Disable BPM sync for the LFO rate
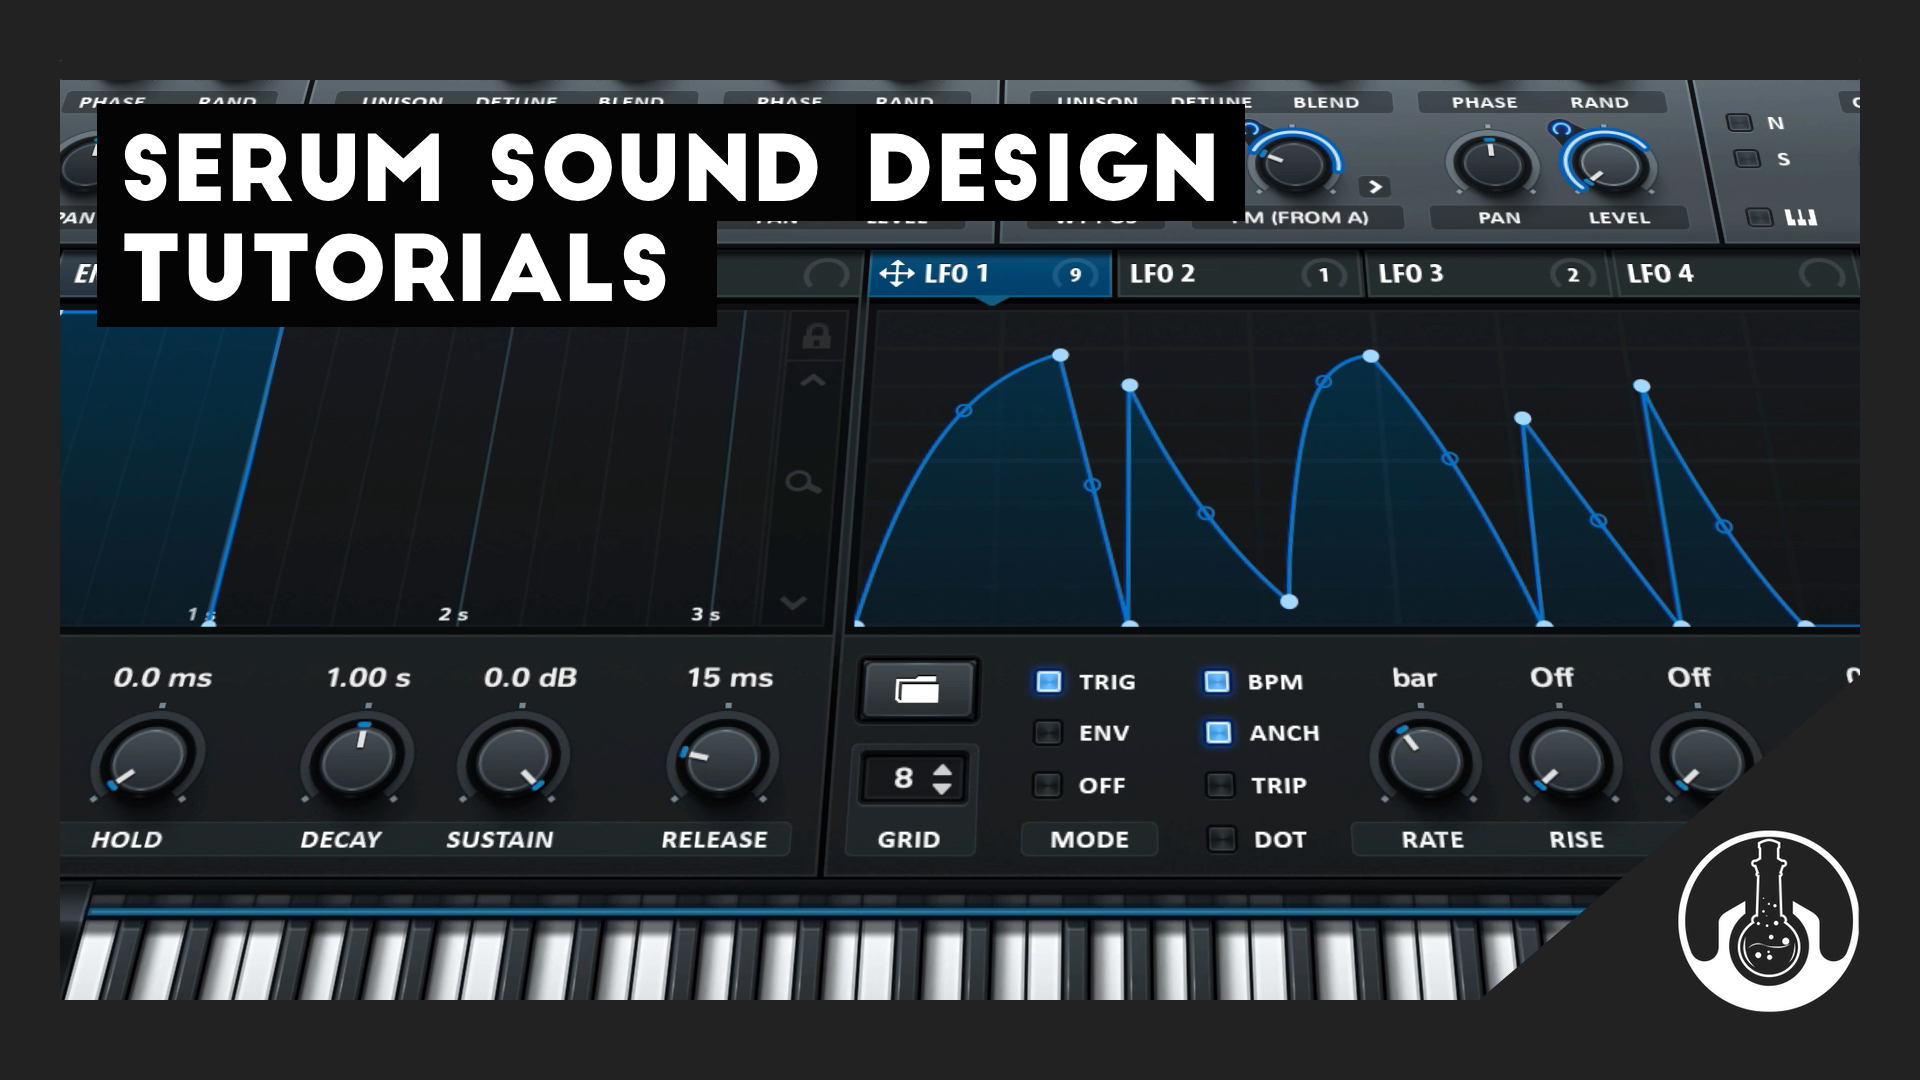1920x1080 pixels. (1218, 681)
